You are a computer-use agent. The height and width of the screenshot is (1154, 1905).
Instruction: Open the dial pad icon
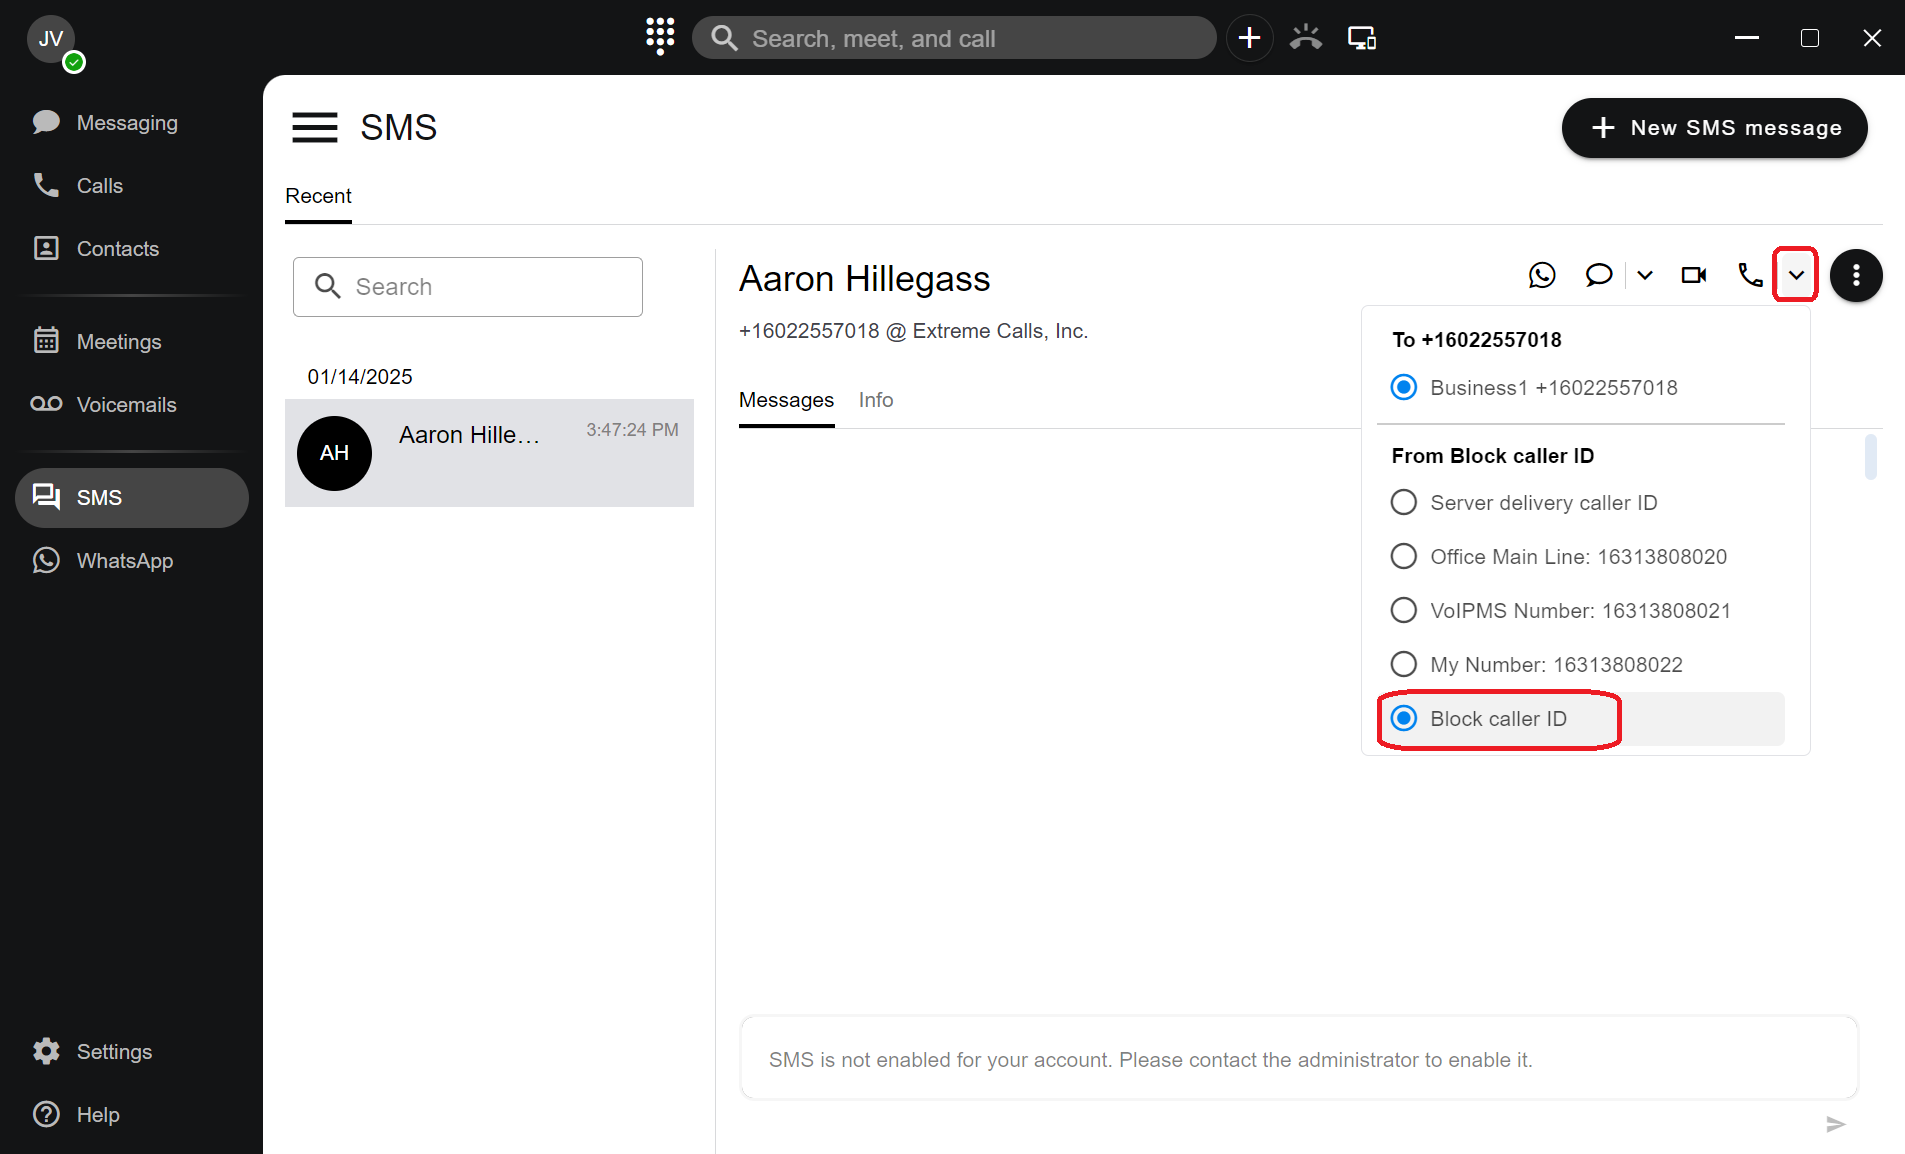pos(660,37)
